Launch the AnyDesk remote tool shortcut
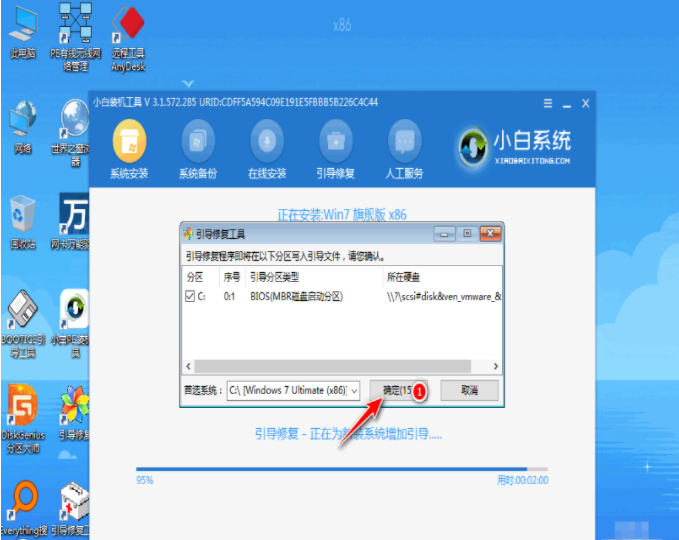The height and width of the screenshot is (540, 679). (128, 37)
